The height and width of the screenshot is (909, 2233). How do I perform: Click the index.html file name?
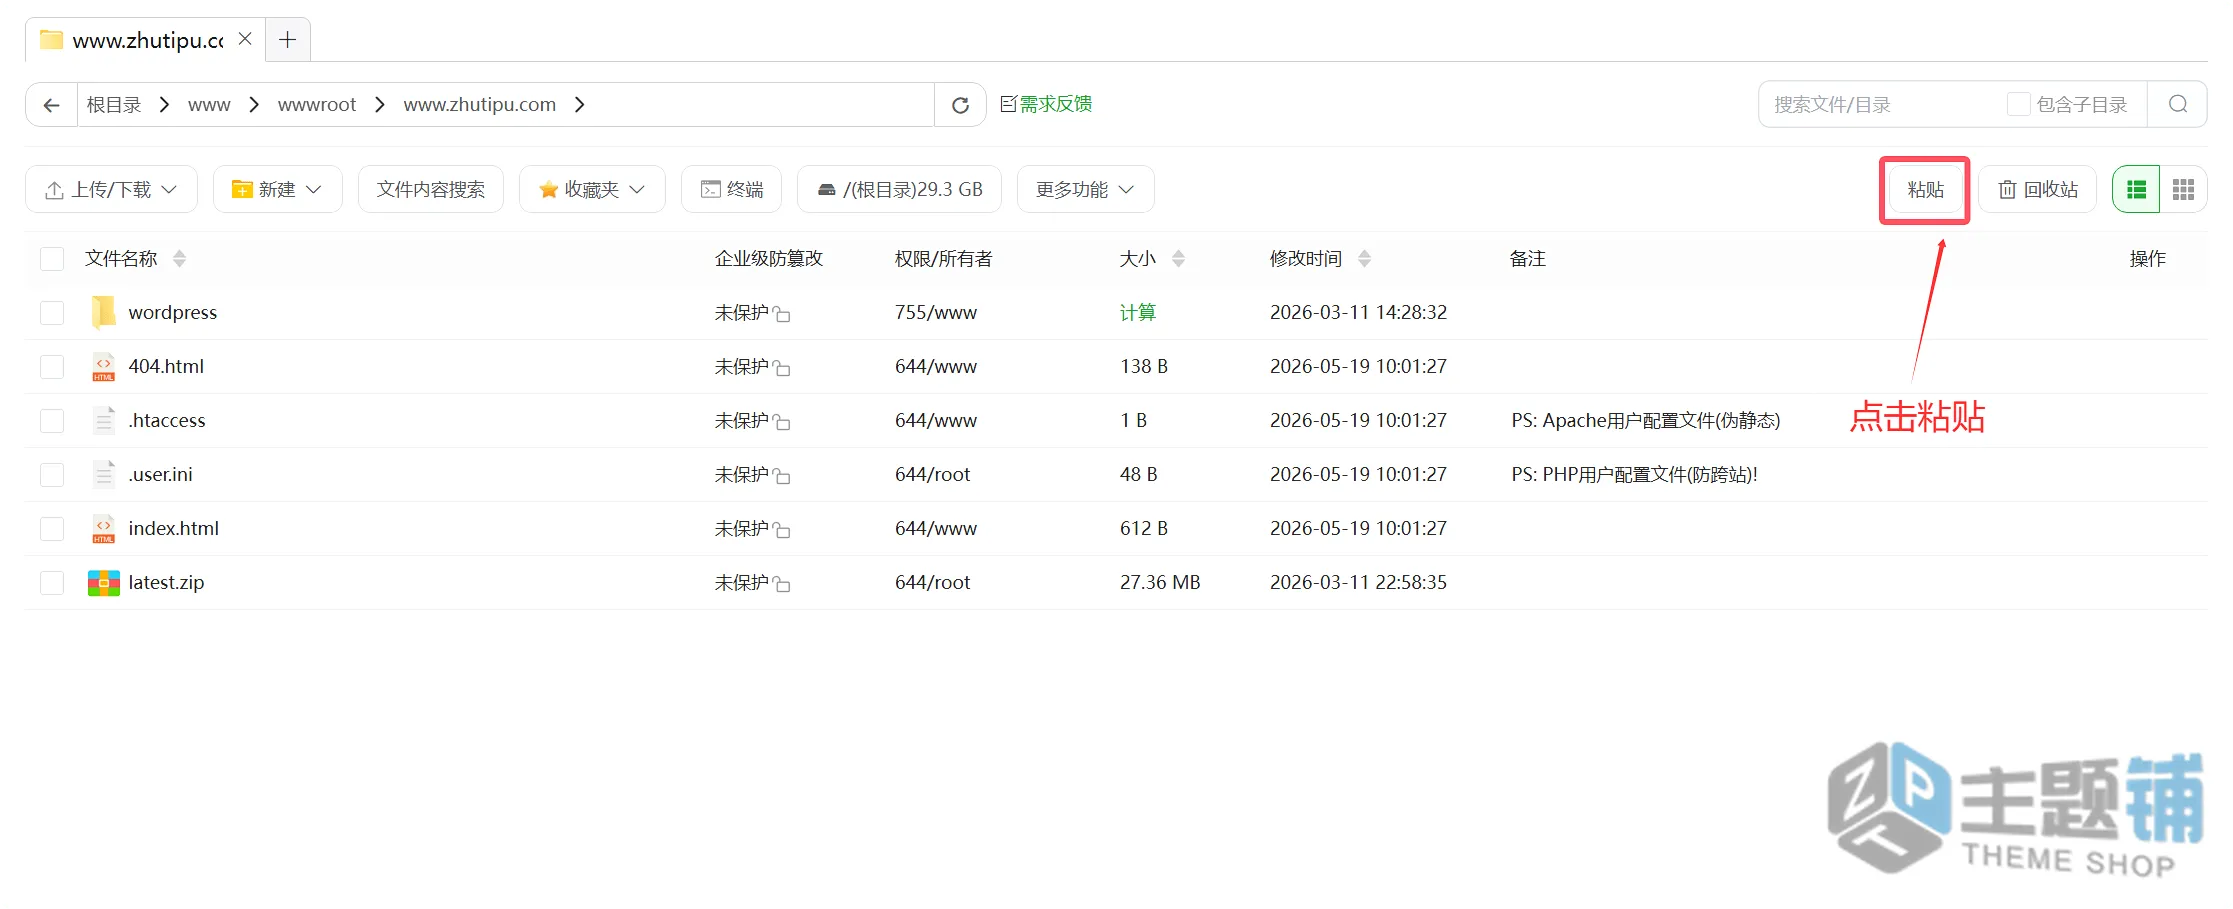click(174, 528)
